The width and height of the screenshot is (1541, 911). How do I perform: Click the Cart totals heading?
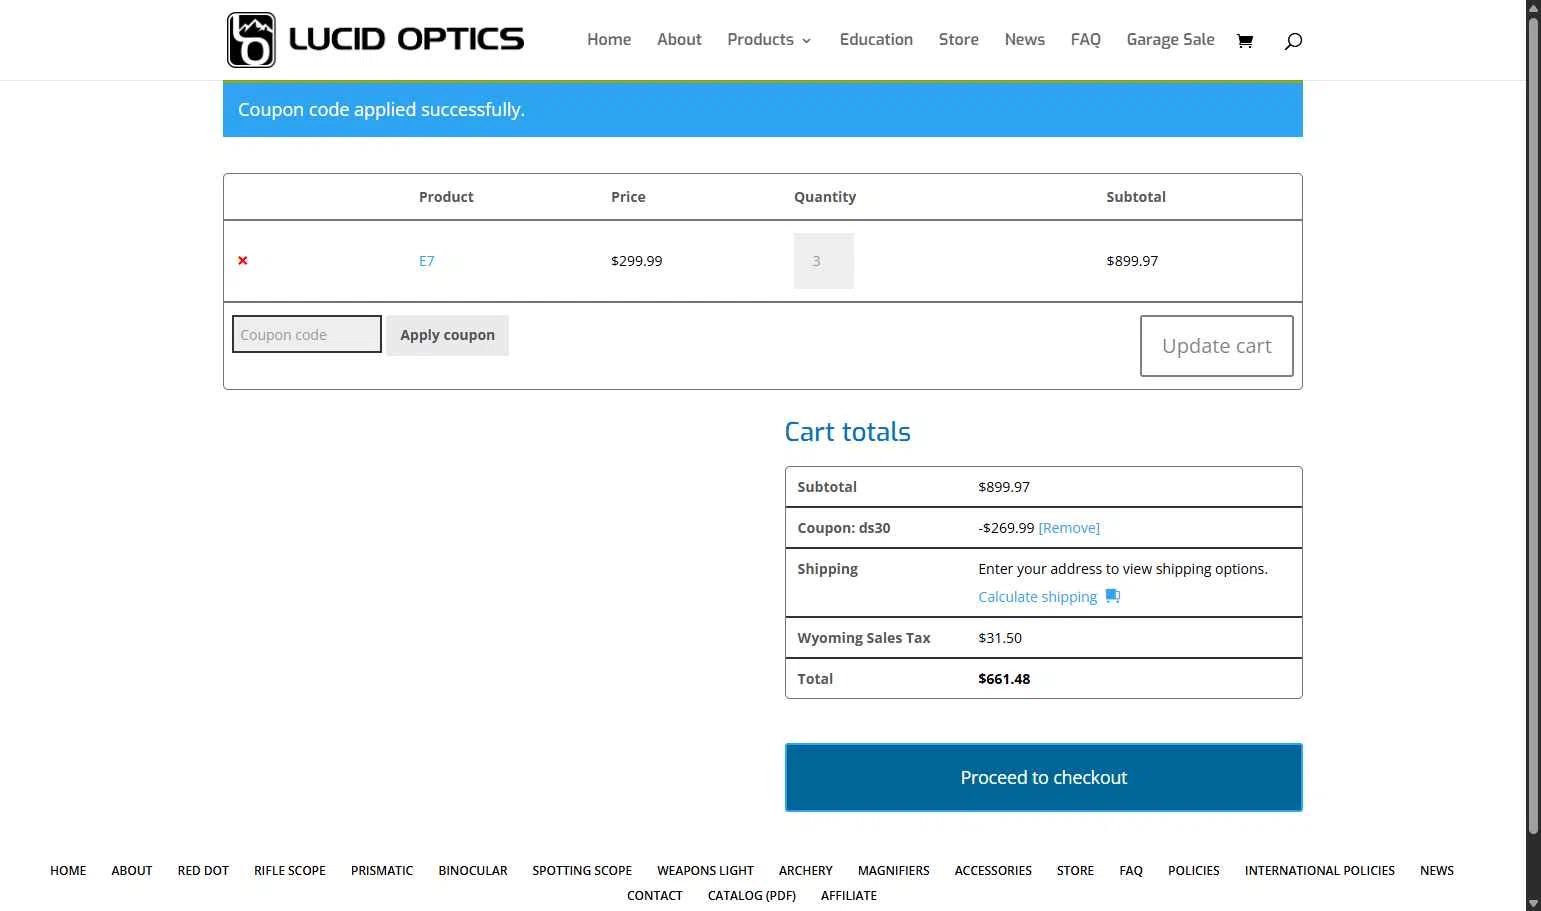tap(848, 432)
